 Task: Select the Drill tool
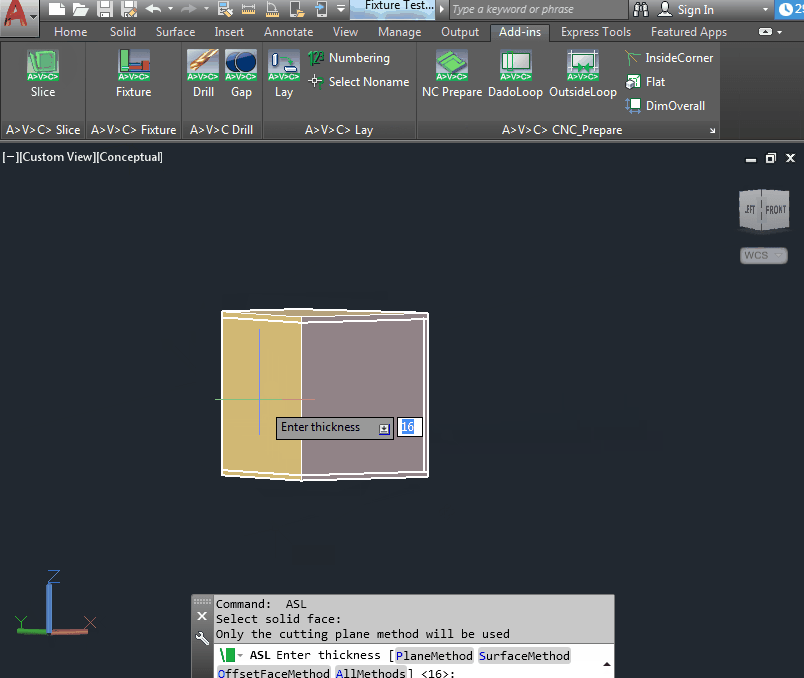tap(203, 73)
